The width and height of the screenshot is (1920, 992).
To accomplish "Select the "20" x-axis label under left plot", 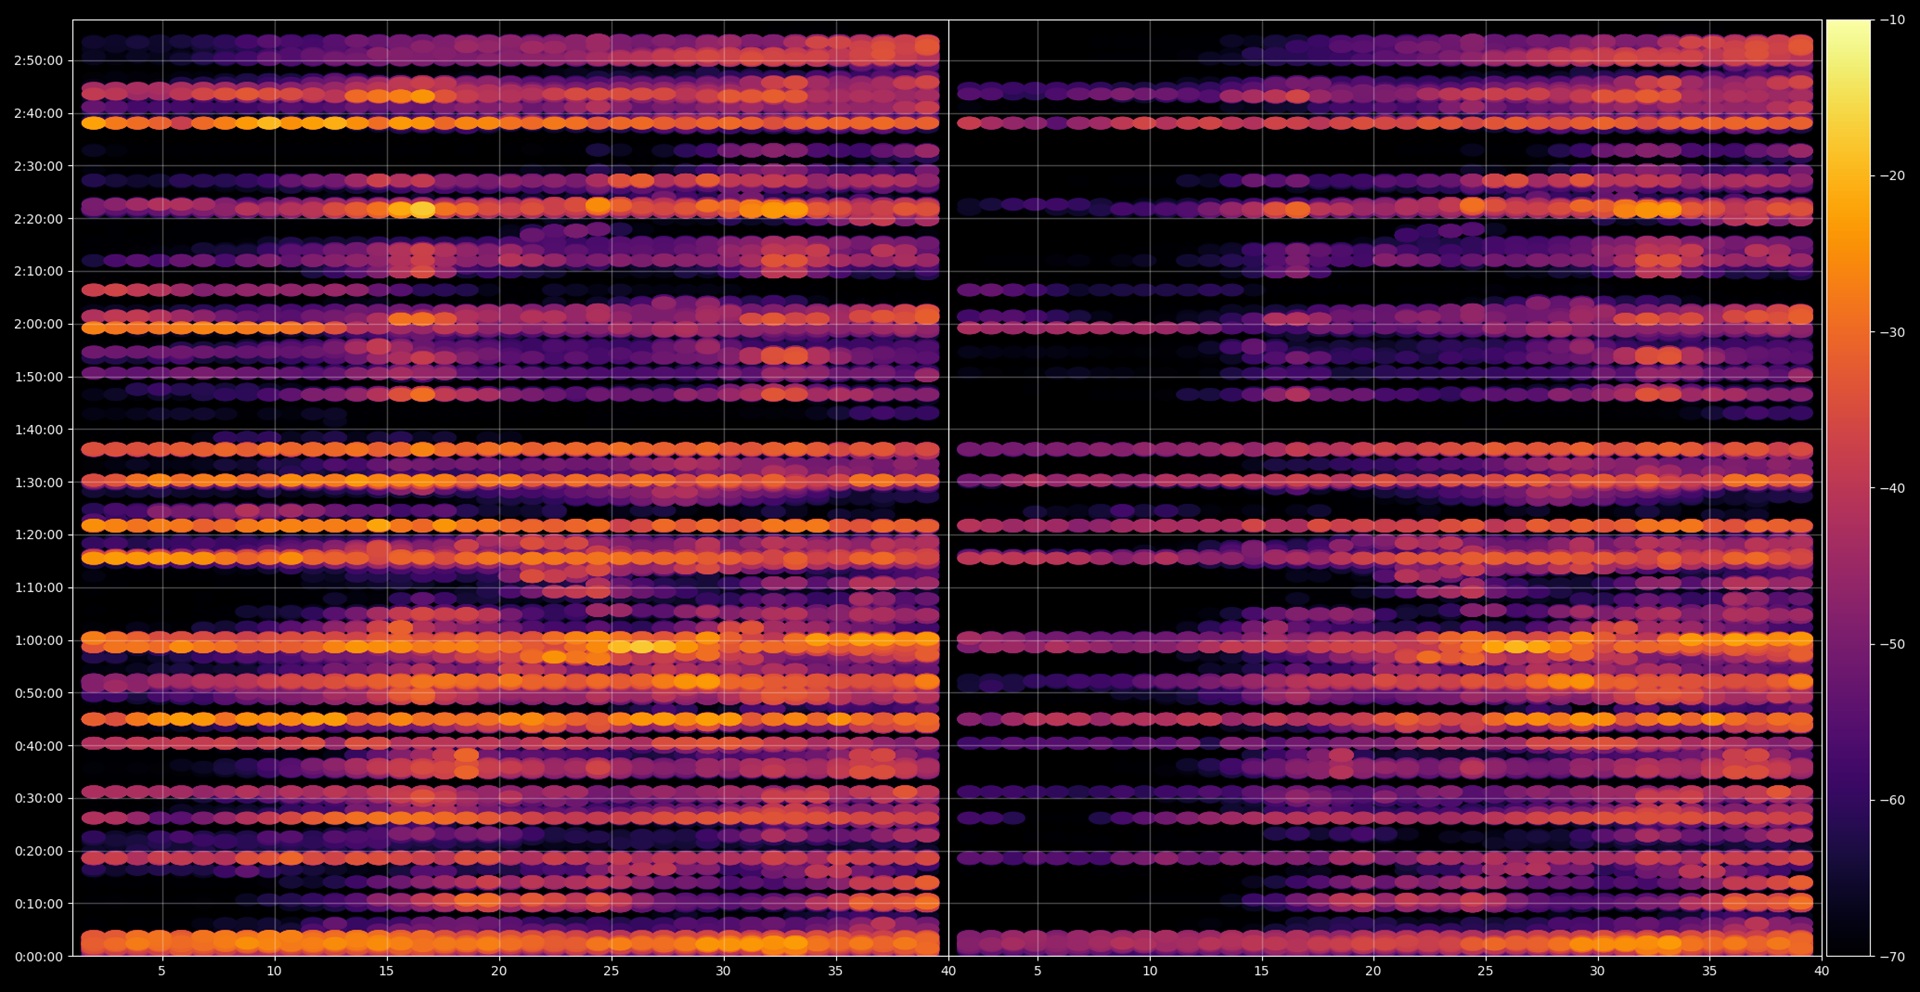I will pyautogui.click(x=499, y=971).
